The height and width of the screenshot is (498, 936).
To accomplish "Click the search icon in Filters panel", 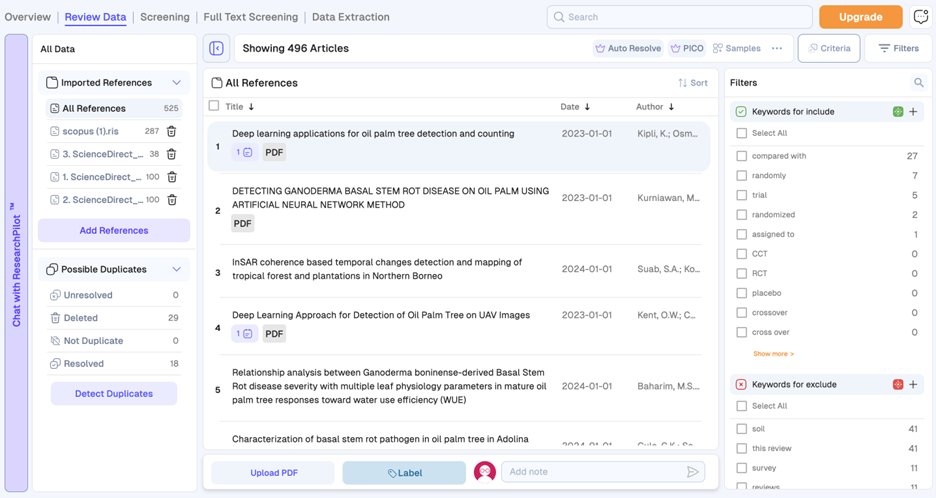I will [918, 83].
